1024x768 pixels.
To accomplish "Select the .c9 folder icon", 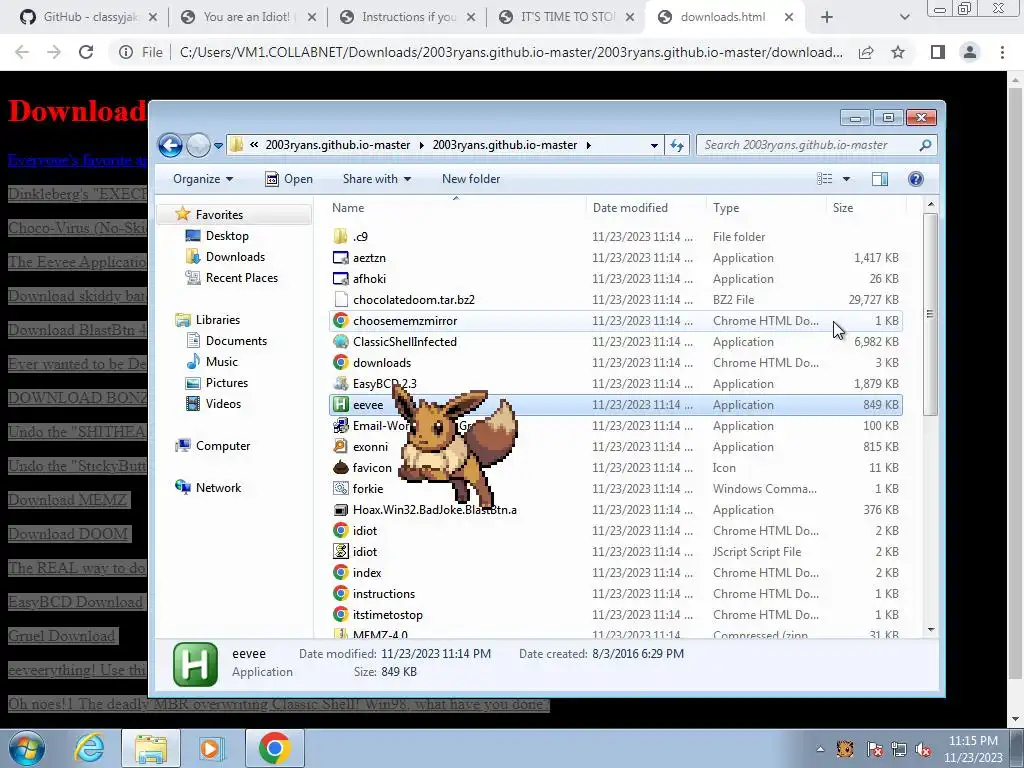I will tap(340, 236).
